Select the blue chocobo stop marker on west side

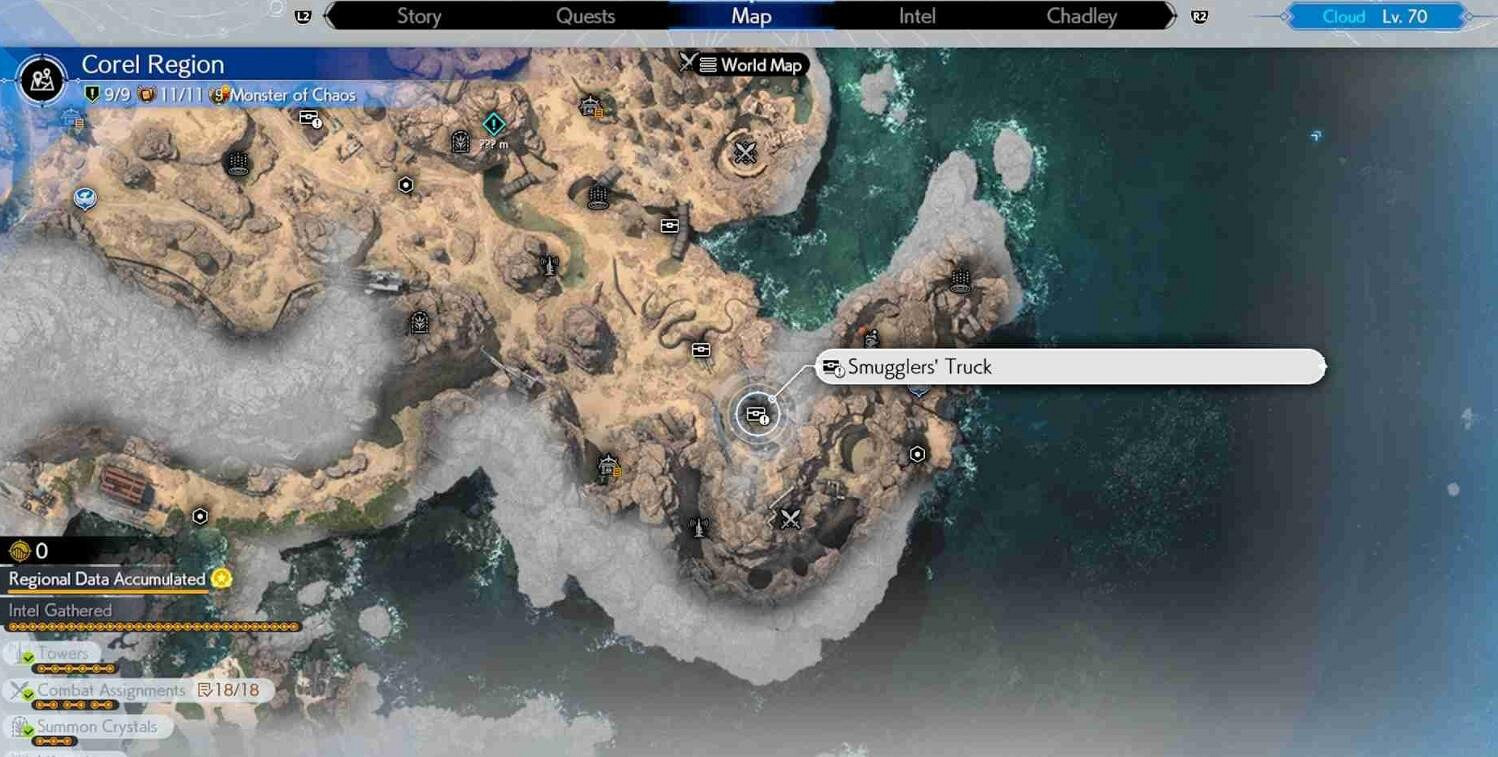pos(85,198)
